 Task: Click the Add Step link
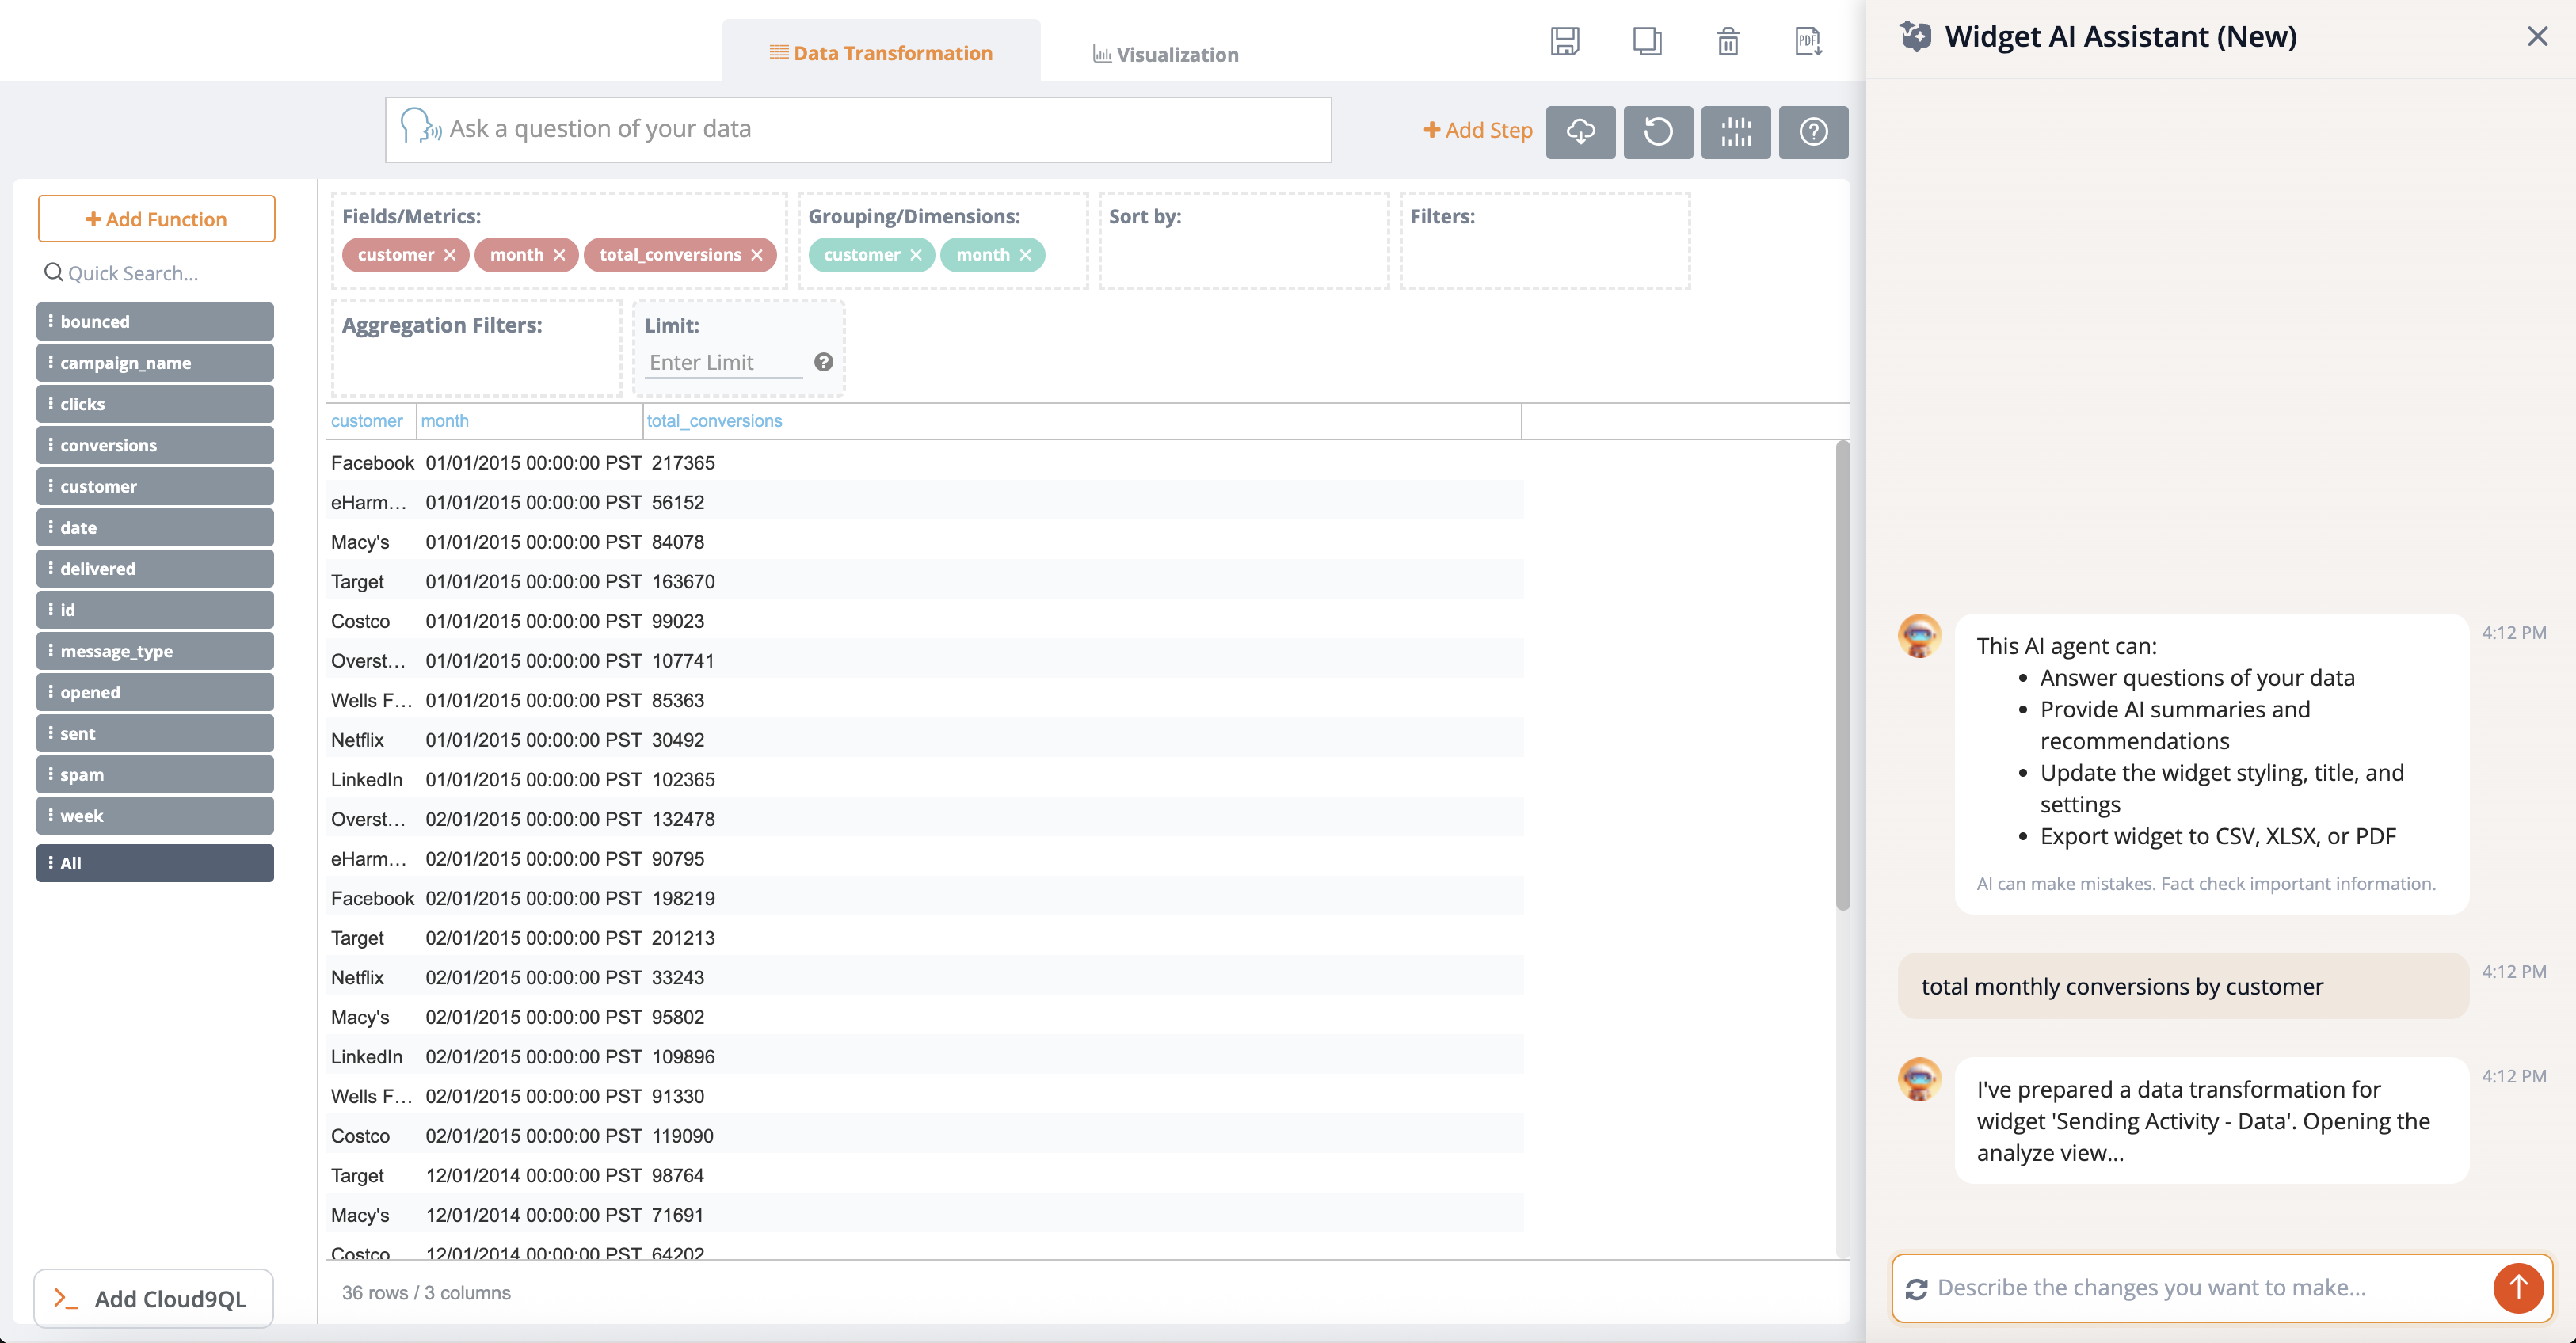coord(1478,130)
